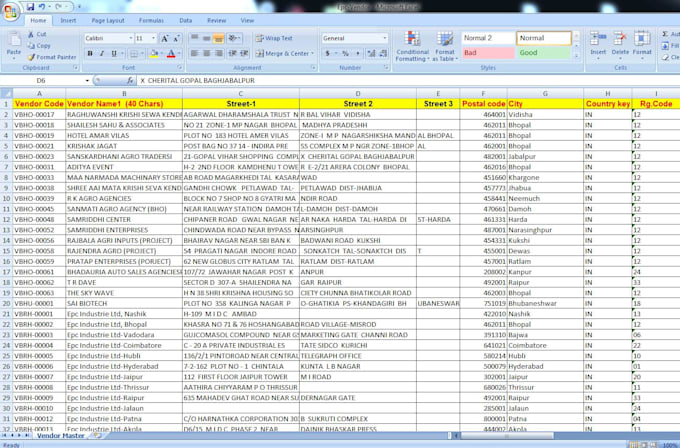Viewport: 680px width, 448px height.
Task: Toggle italic formatting
Action: [101, 54]
